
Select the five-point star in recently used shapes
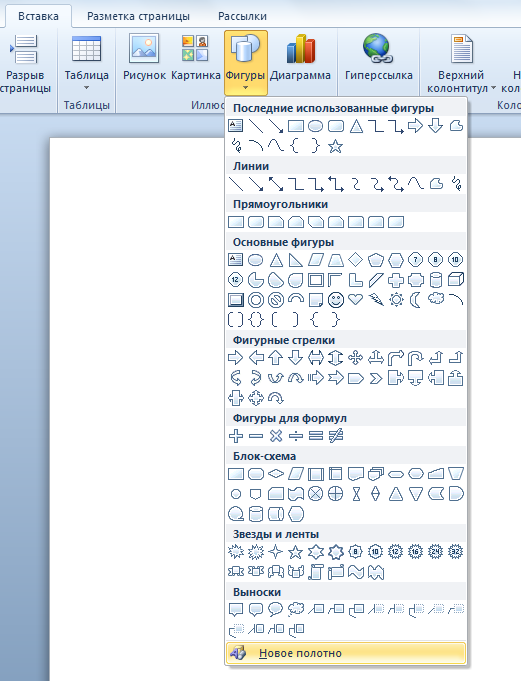336,146
